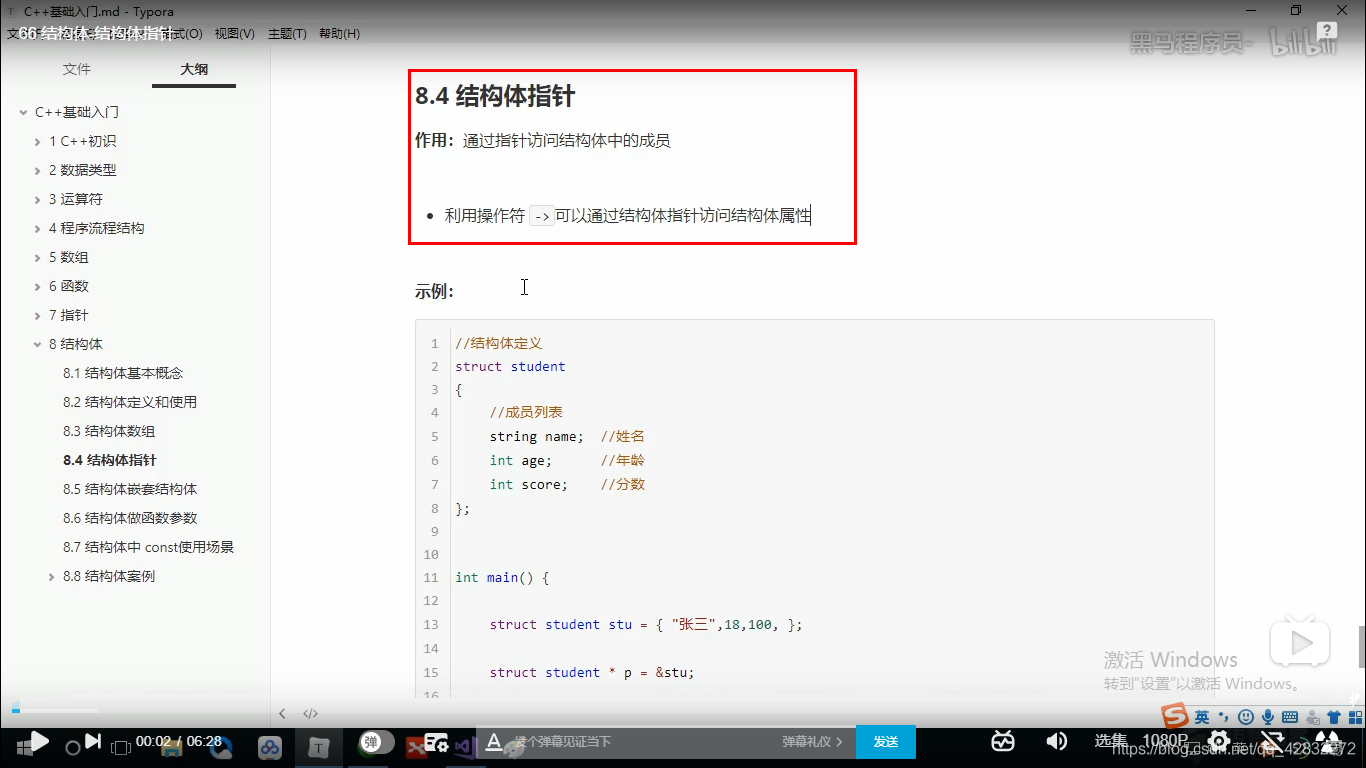Click the 发送 send button
This screenshot has height=768, width=1366.
click(886, 742)
